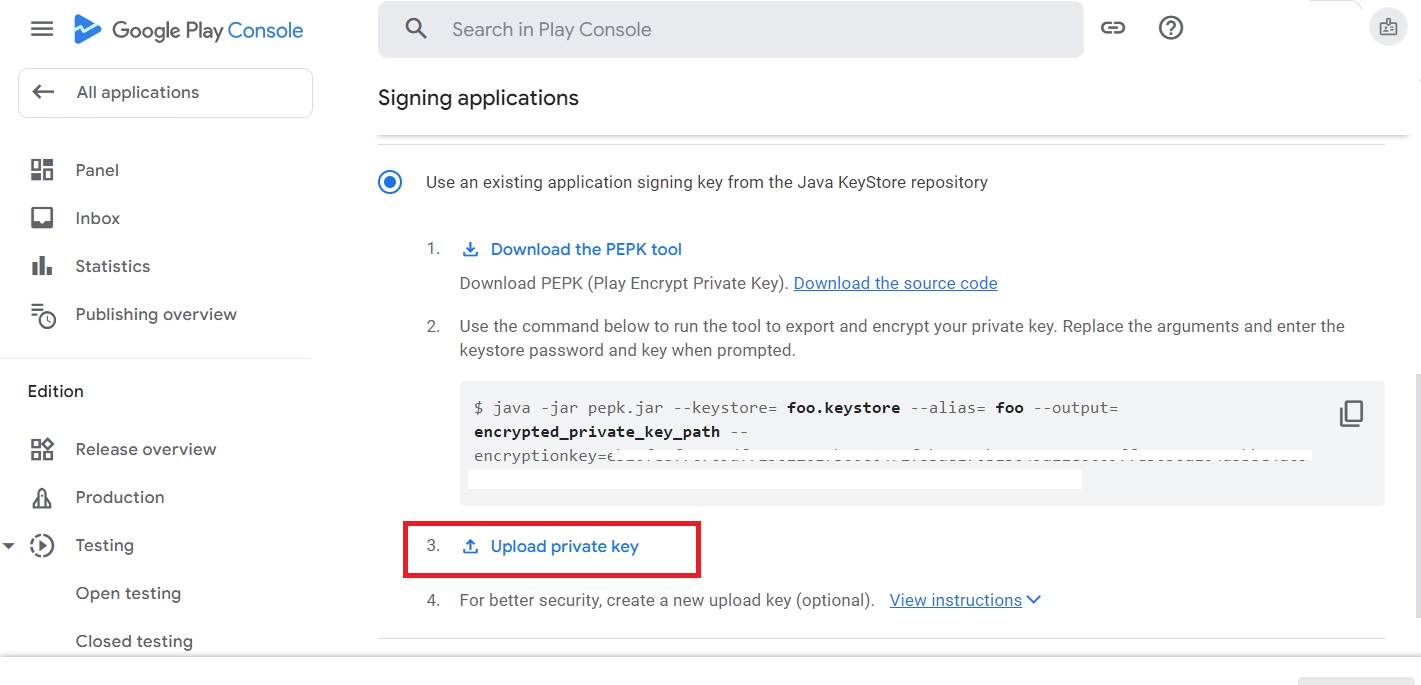Click Upload private key

pyautogui.click(x=563, y=547)
